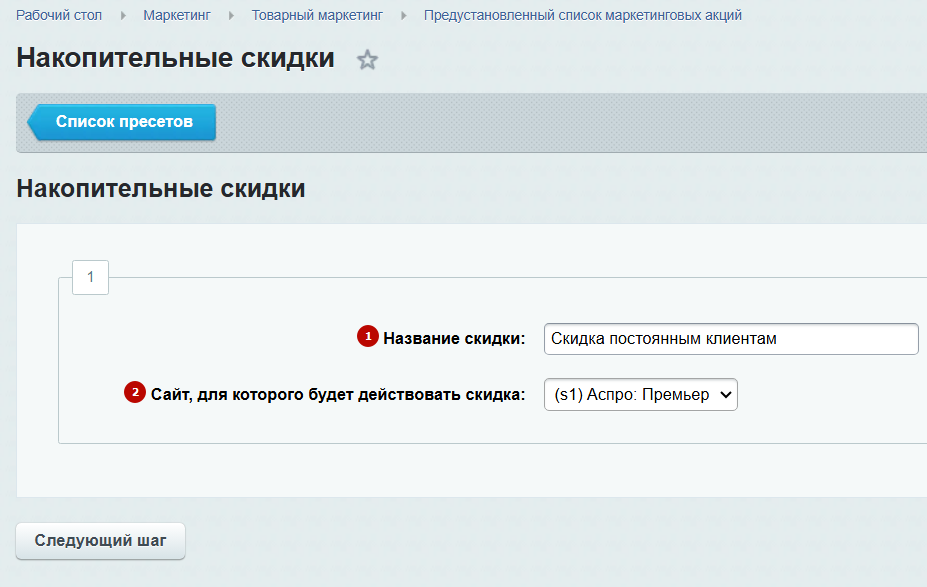
Task: Select step tab number 1
Action: (90, 277)
